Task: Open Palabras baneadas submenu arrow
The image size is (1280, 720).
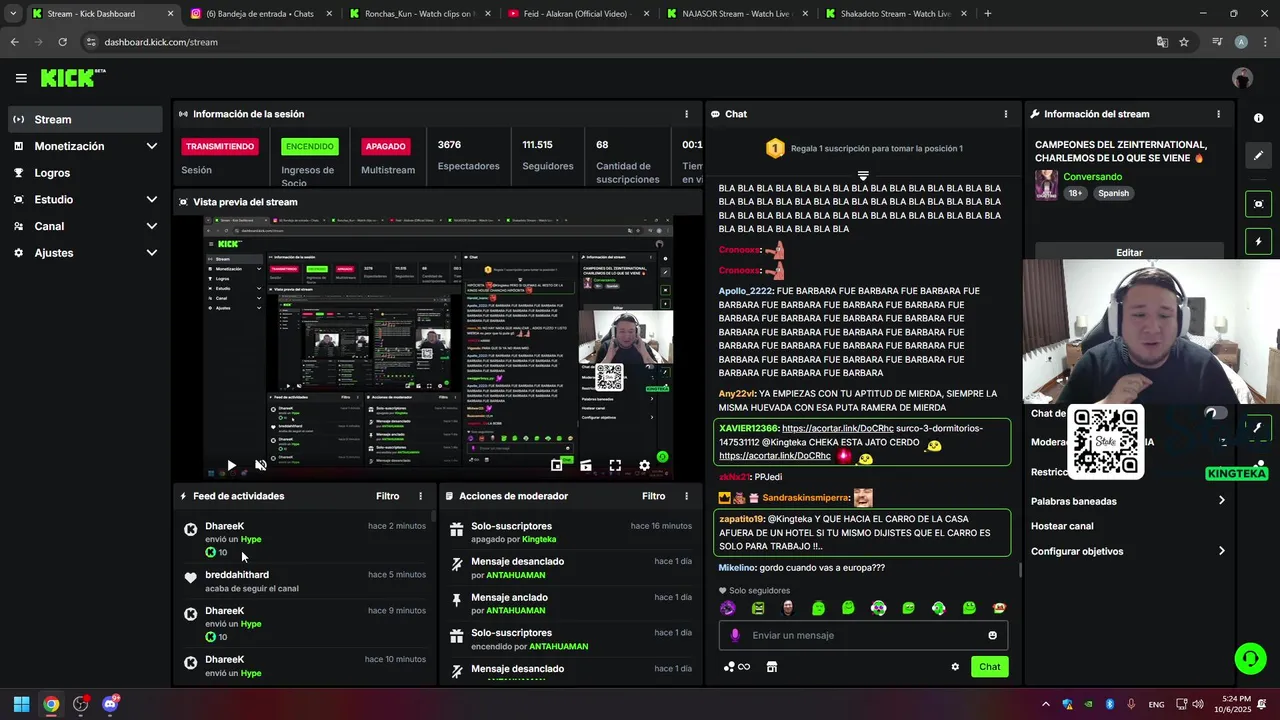Action: pyautogui.click(x=1221, y=501)
